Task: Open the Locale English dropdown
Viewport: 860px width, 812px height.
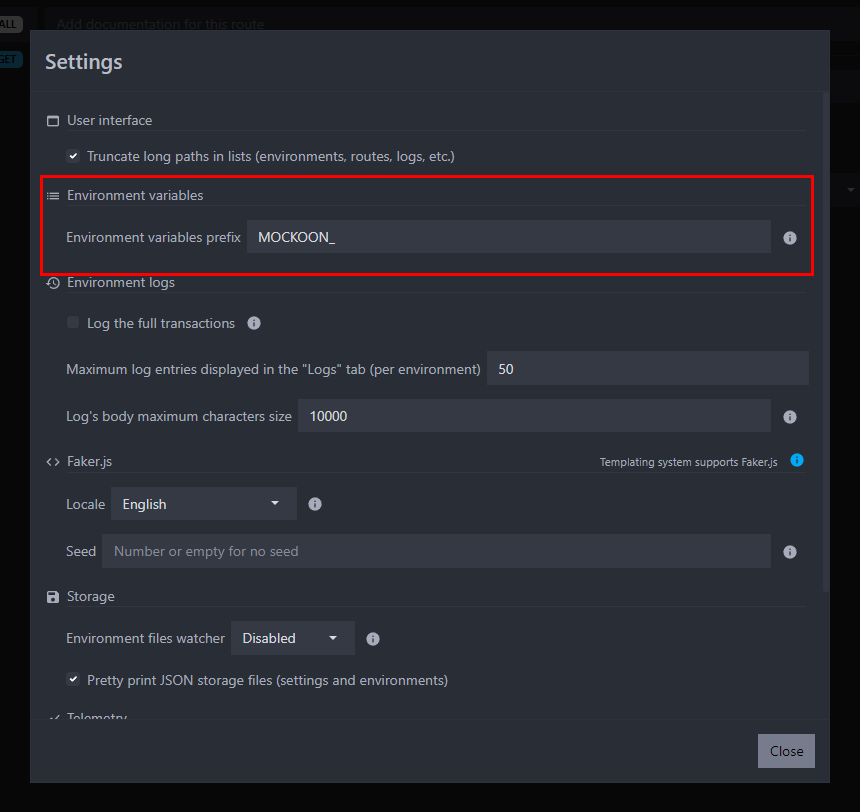Action: (x=203, y=504)
